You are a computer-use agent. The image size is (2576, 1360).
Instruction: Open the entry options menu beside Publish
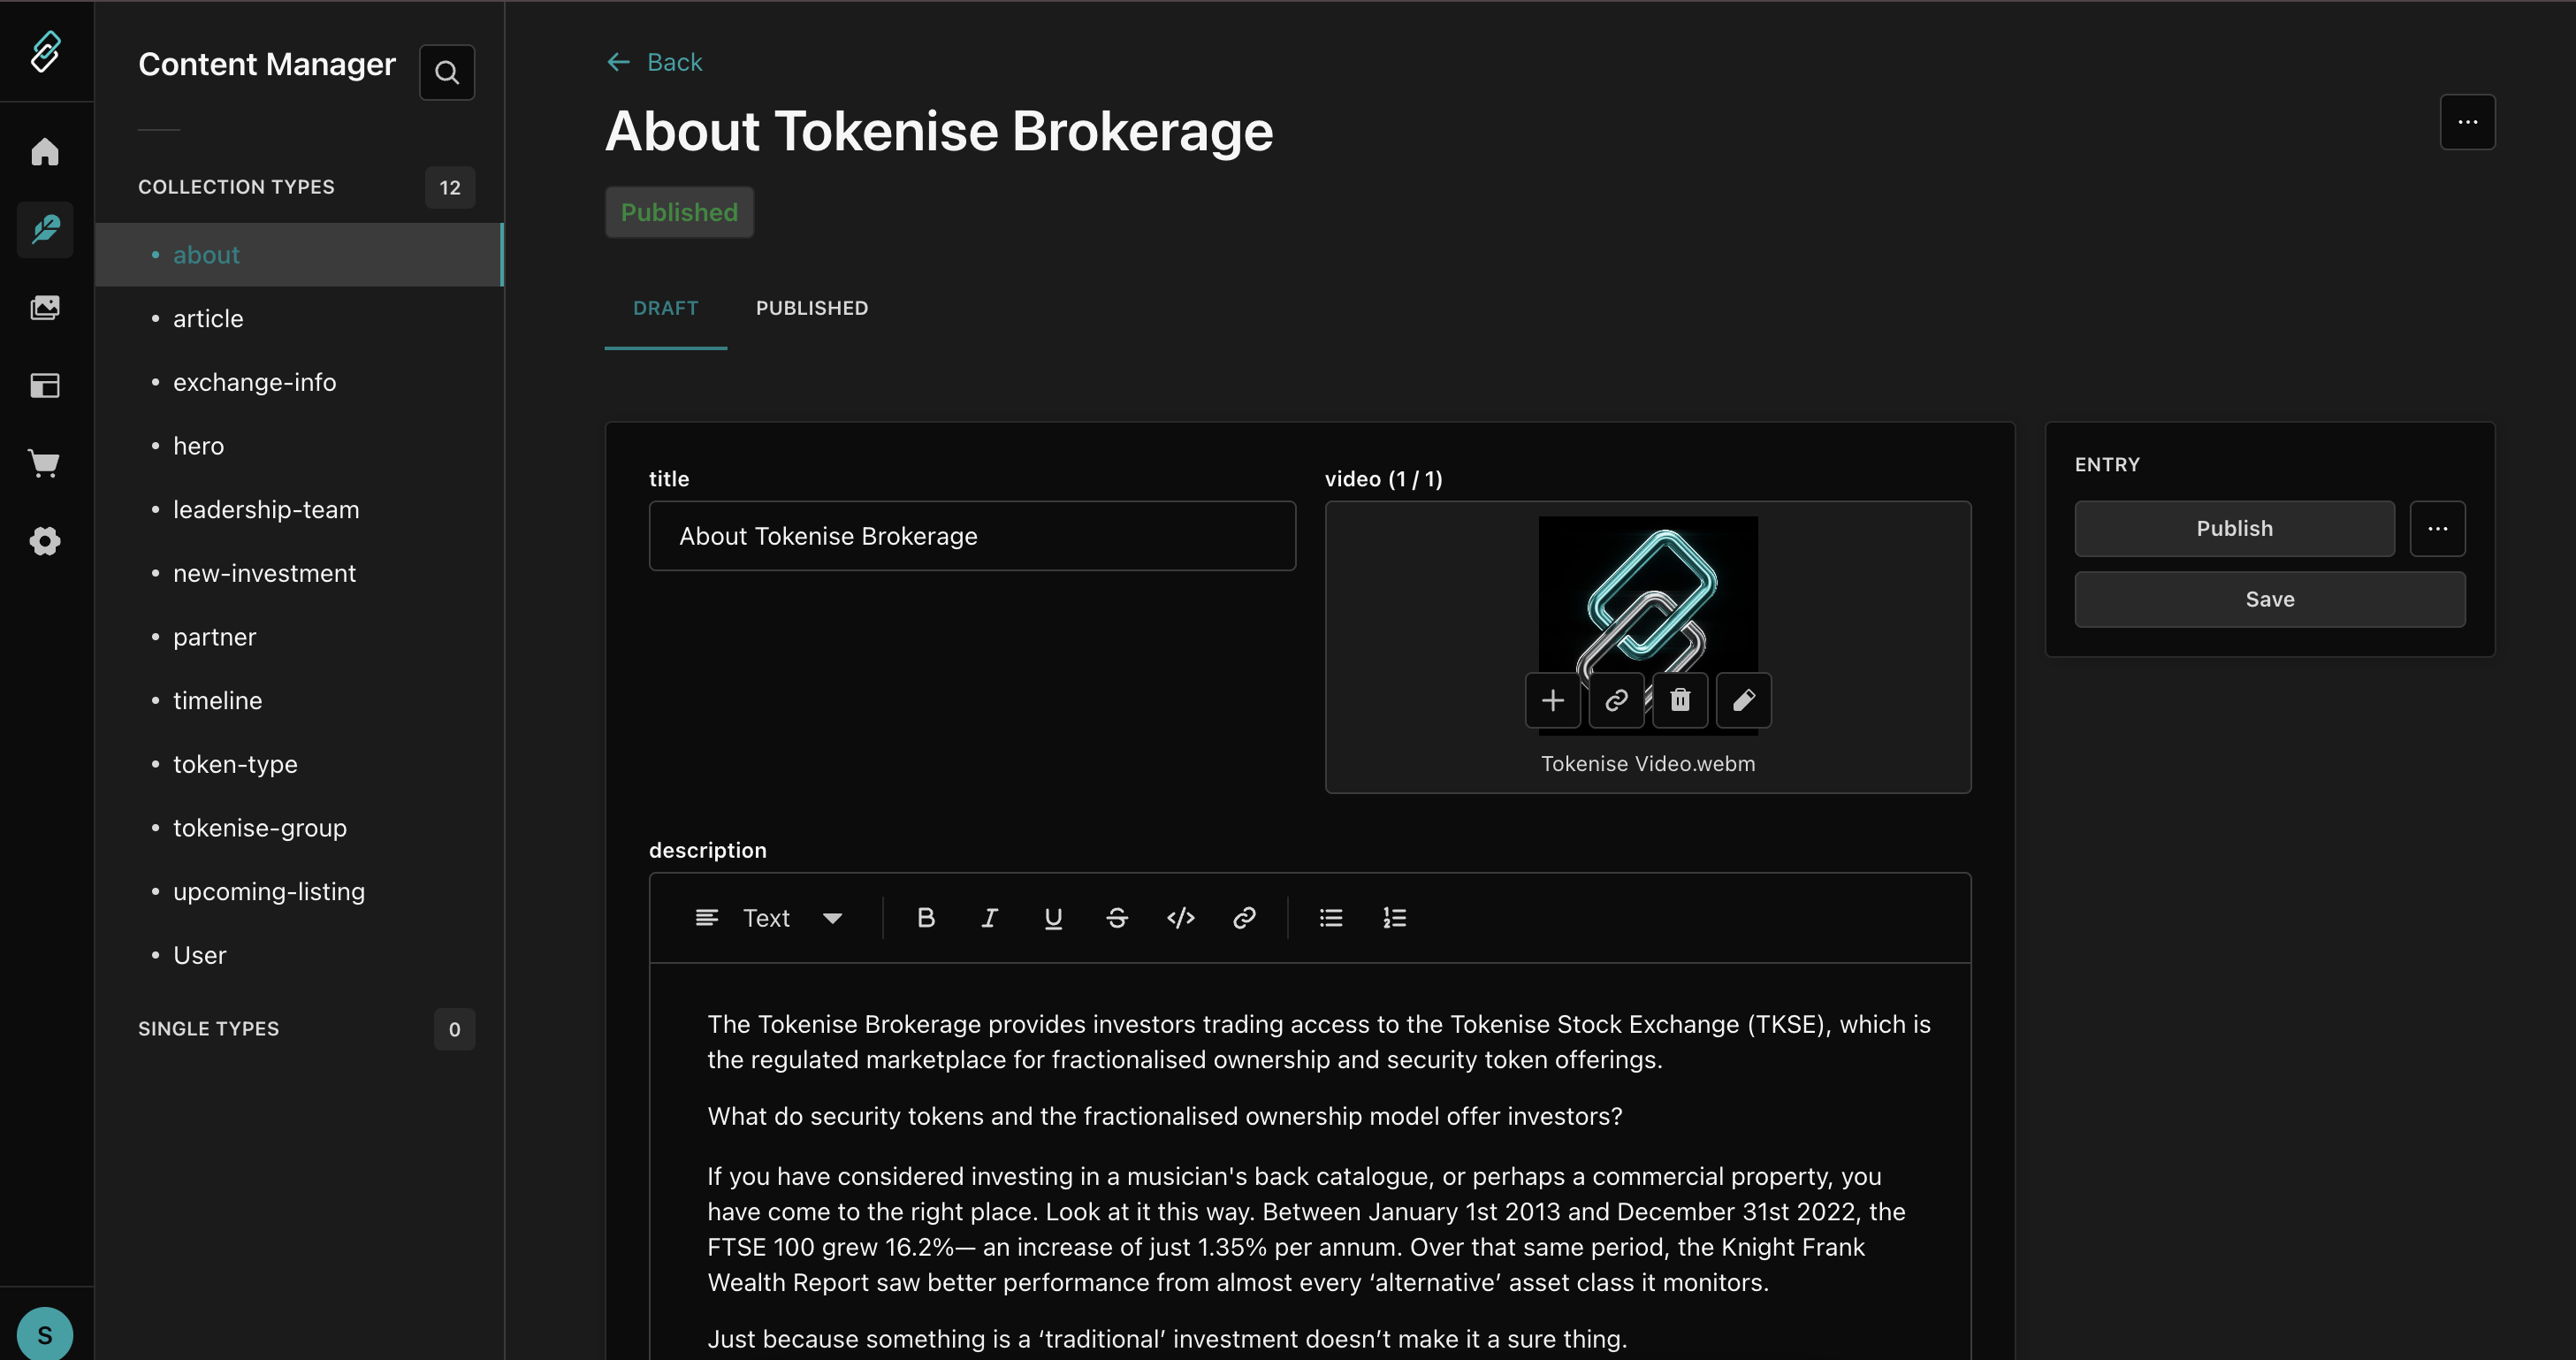(2438, 528)
